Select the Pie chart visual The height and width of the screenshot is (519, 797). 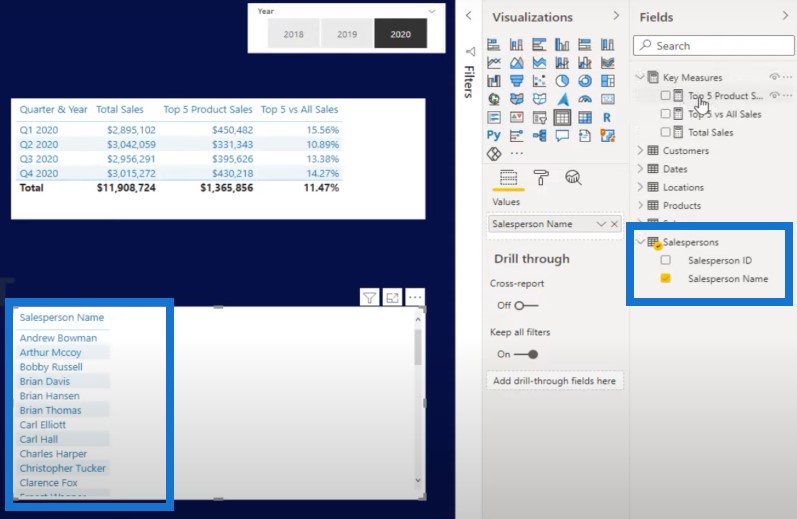click(x=562, y=81)
